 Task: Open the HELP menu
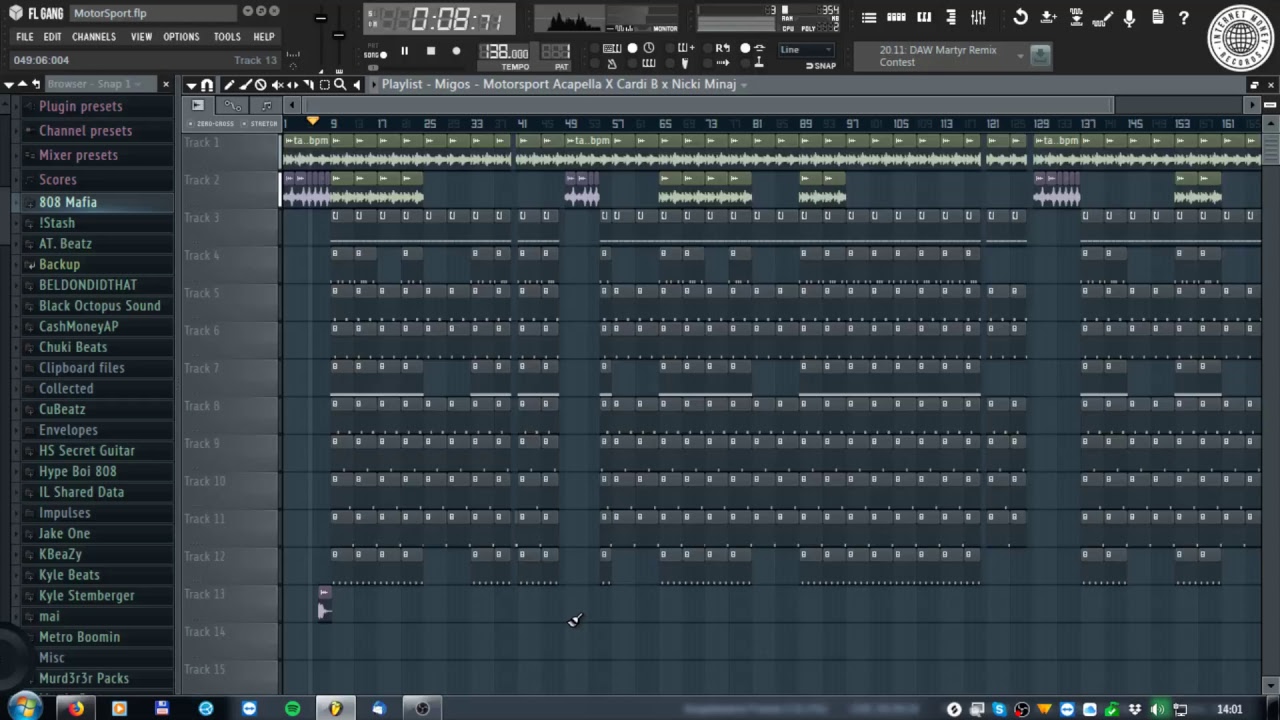263,37
